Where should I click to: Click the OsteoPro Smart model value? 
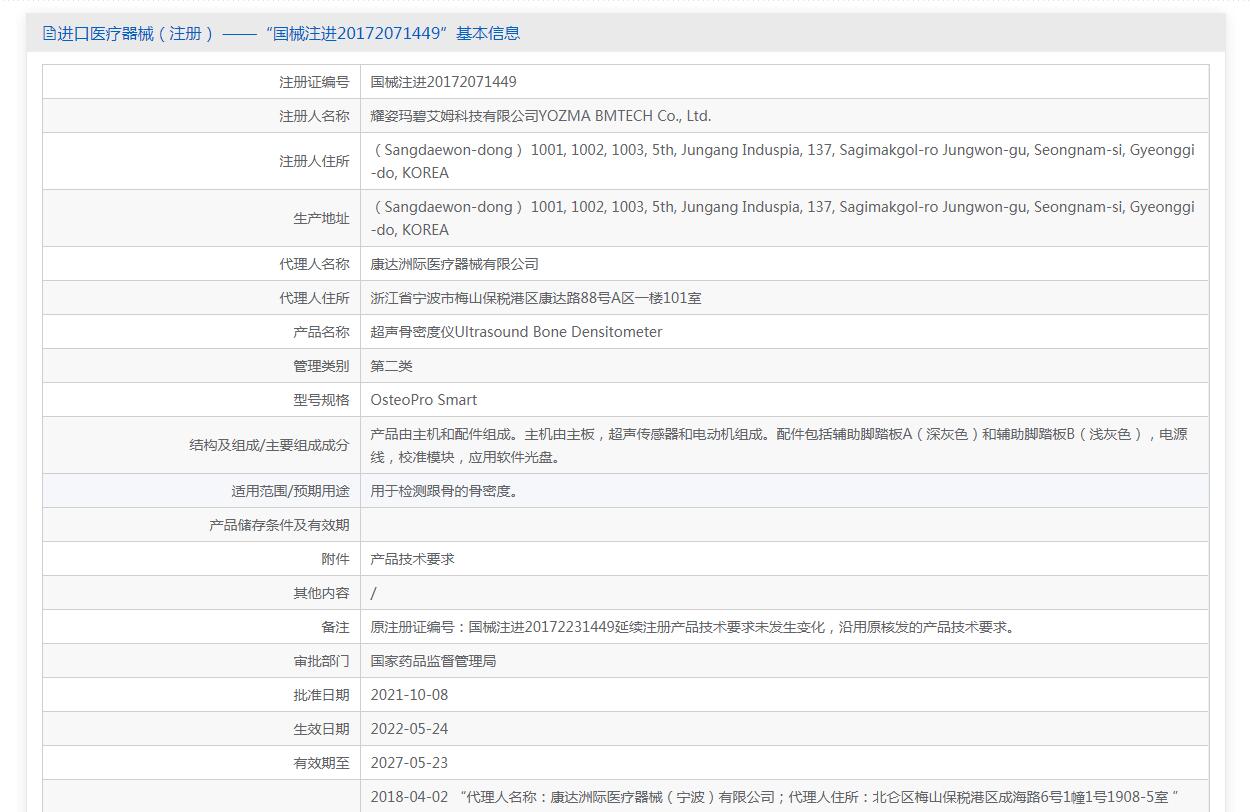coord(423,400)
